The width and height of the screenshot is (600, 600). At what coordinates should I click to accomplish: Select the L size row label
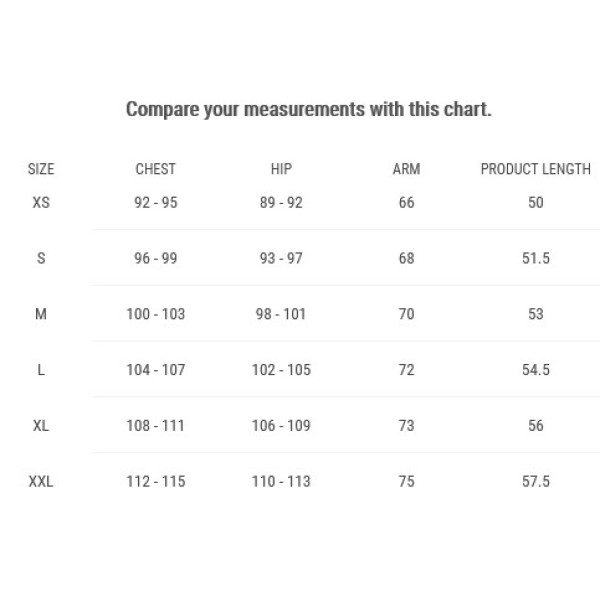tap(41, 370)
